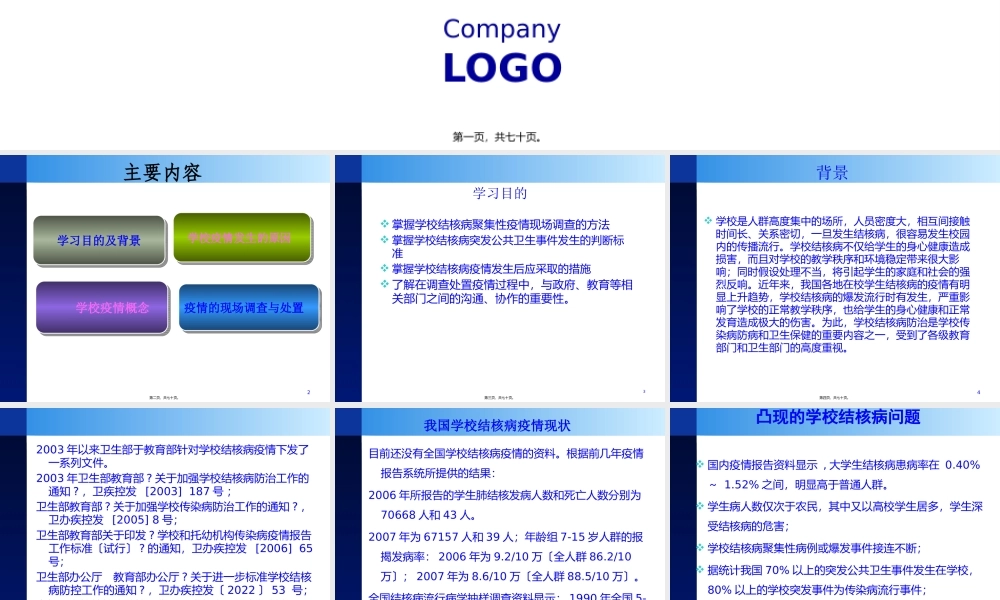1000x600 pixels.
Task: Click the purple 学校疫情概念 block
Action: [100, 308]
